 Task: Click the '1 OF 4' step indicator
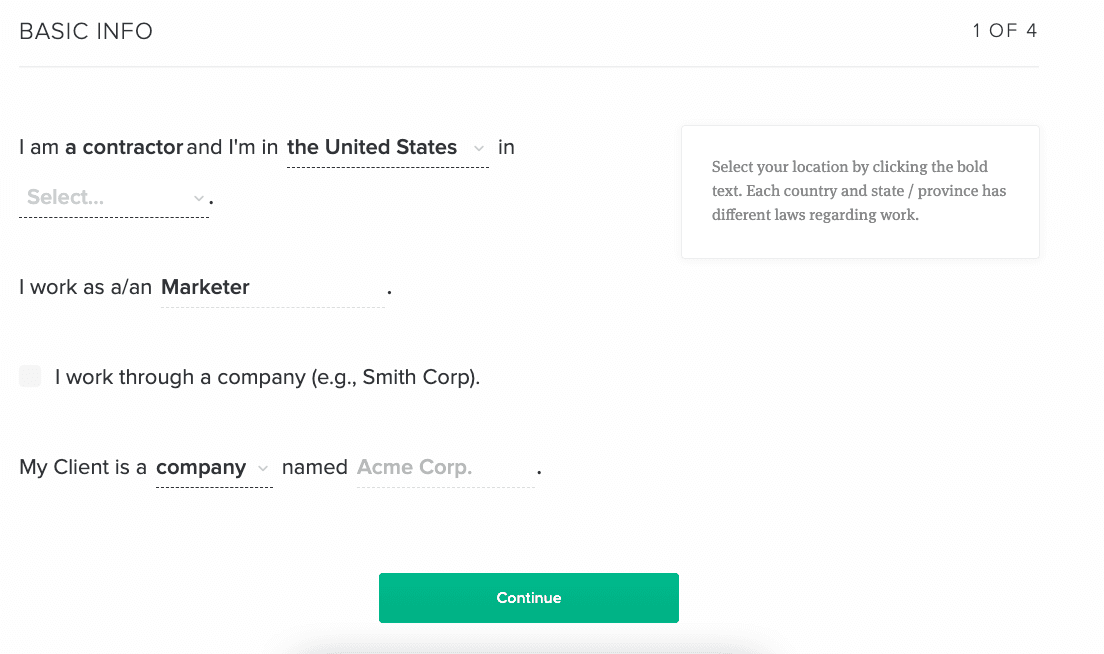(1003, 30)
